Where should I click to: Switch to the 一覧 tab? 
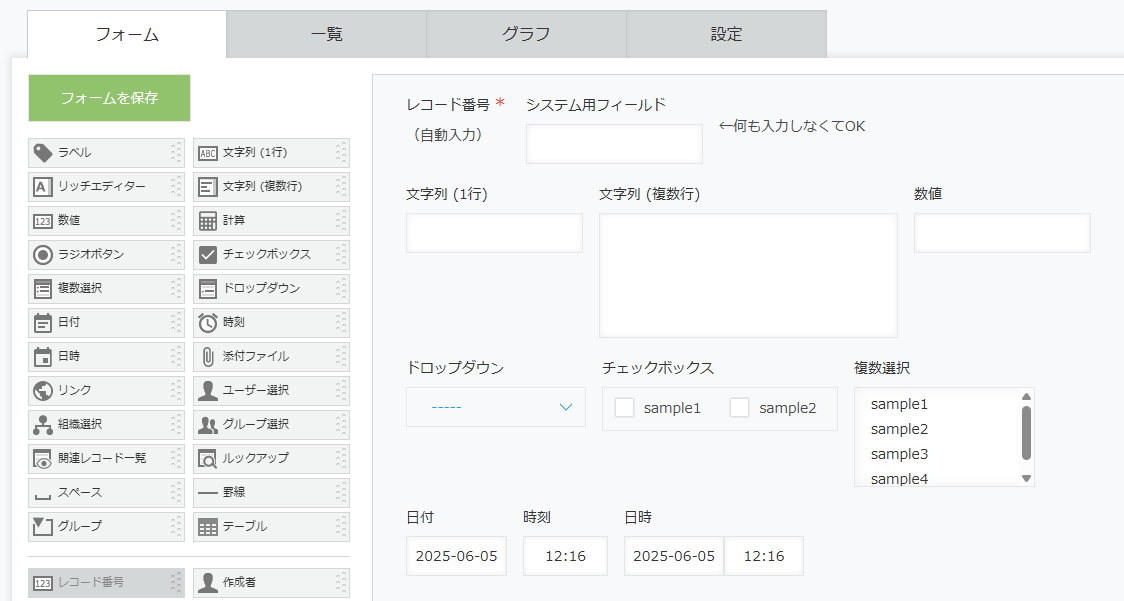tap(327, 34)
